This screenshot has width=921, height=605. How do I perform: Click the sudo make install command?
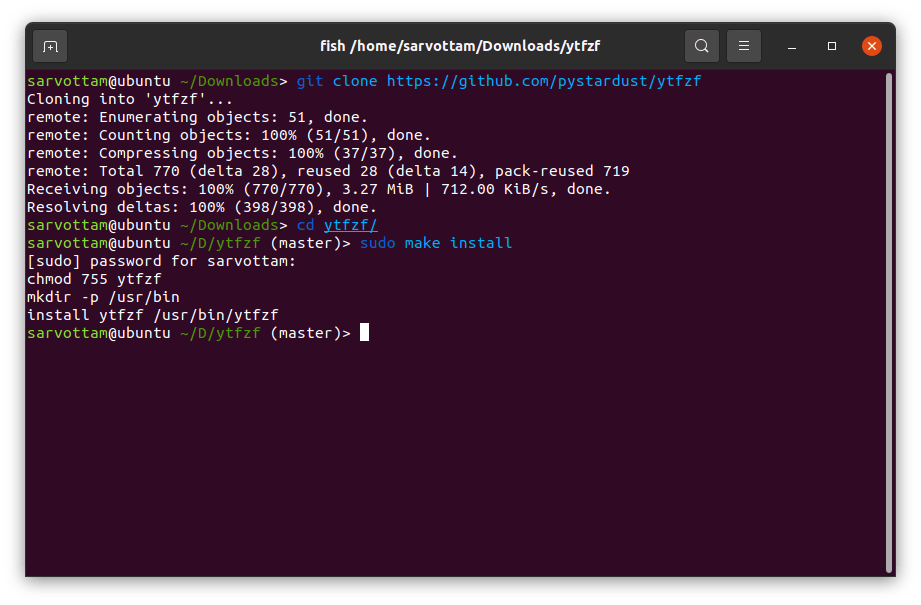[x=440, y=243]
